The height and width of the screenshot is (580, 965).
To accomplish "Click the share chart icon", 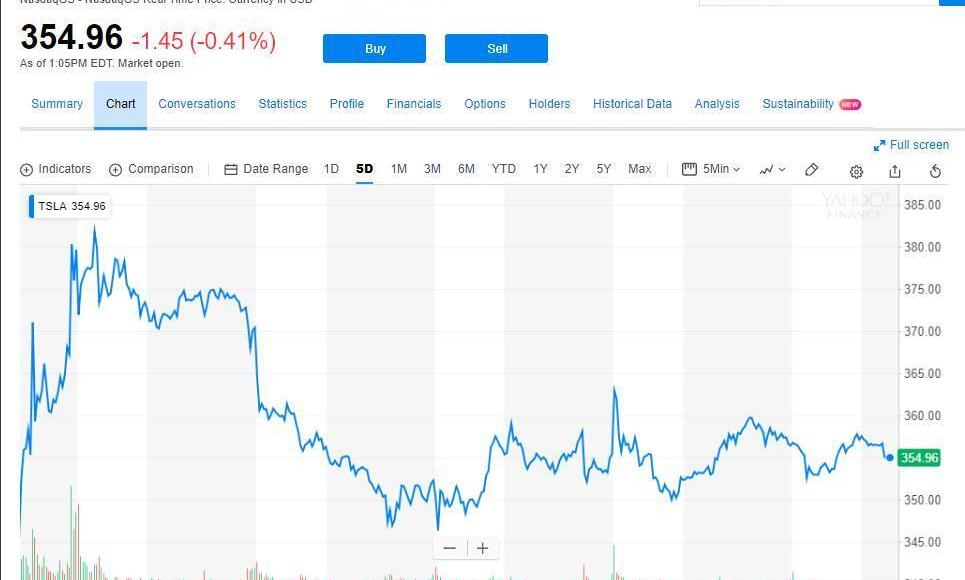I will pos(895,170).
